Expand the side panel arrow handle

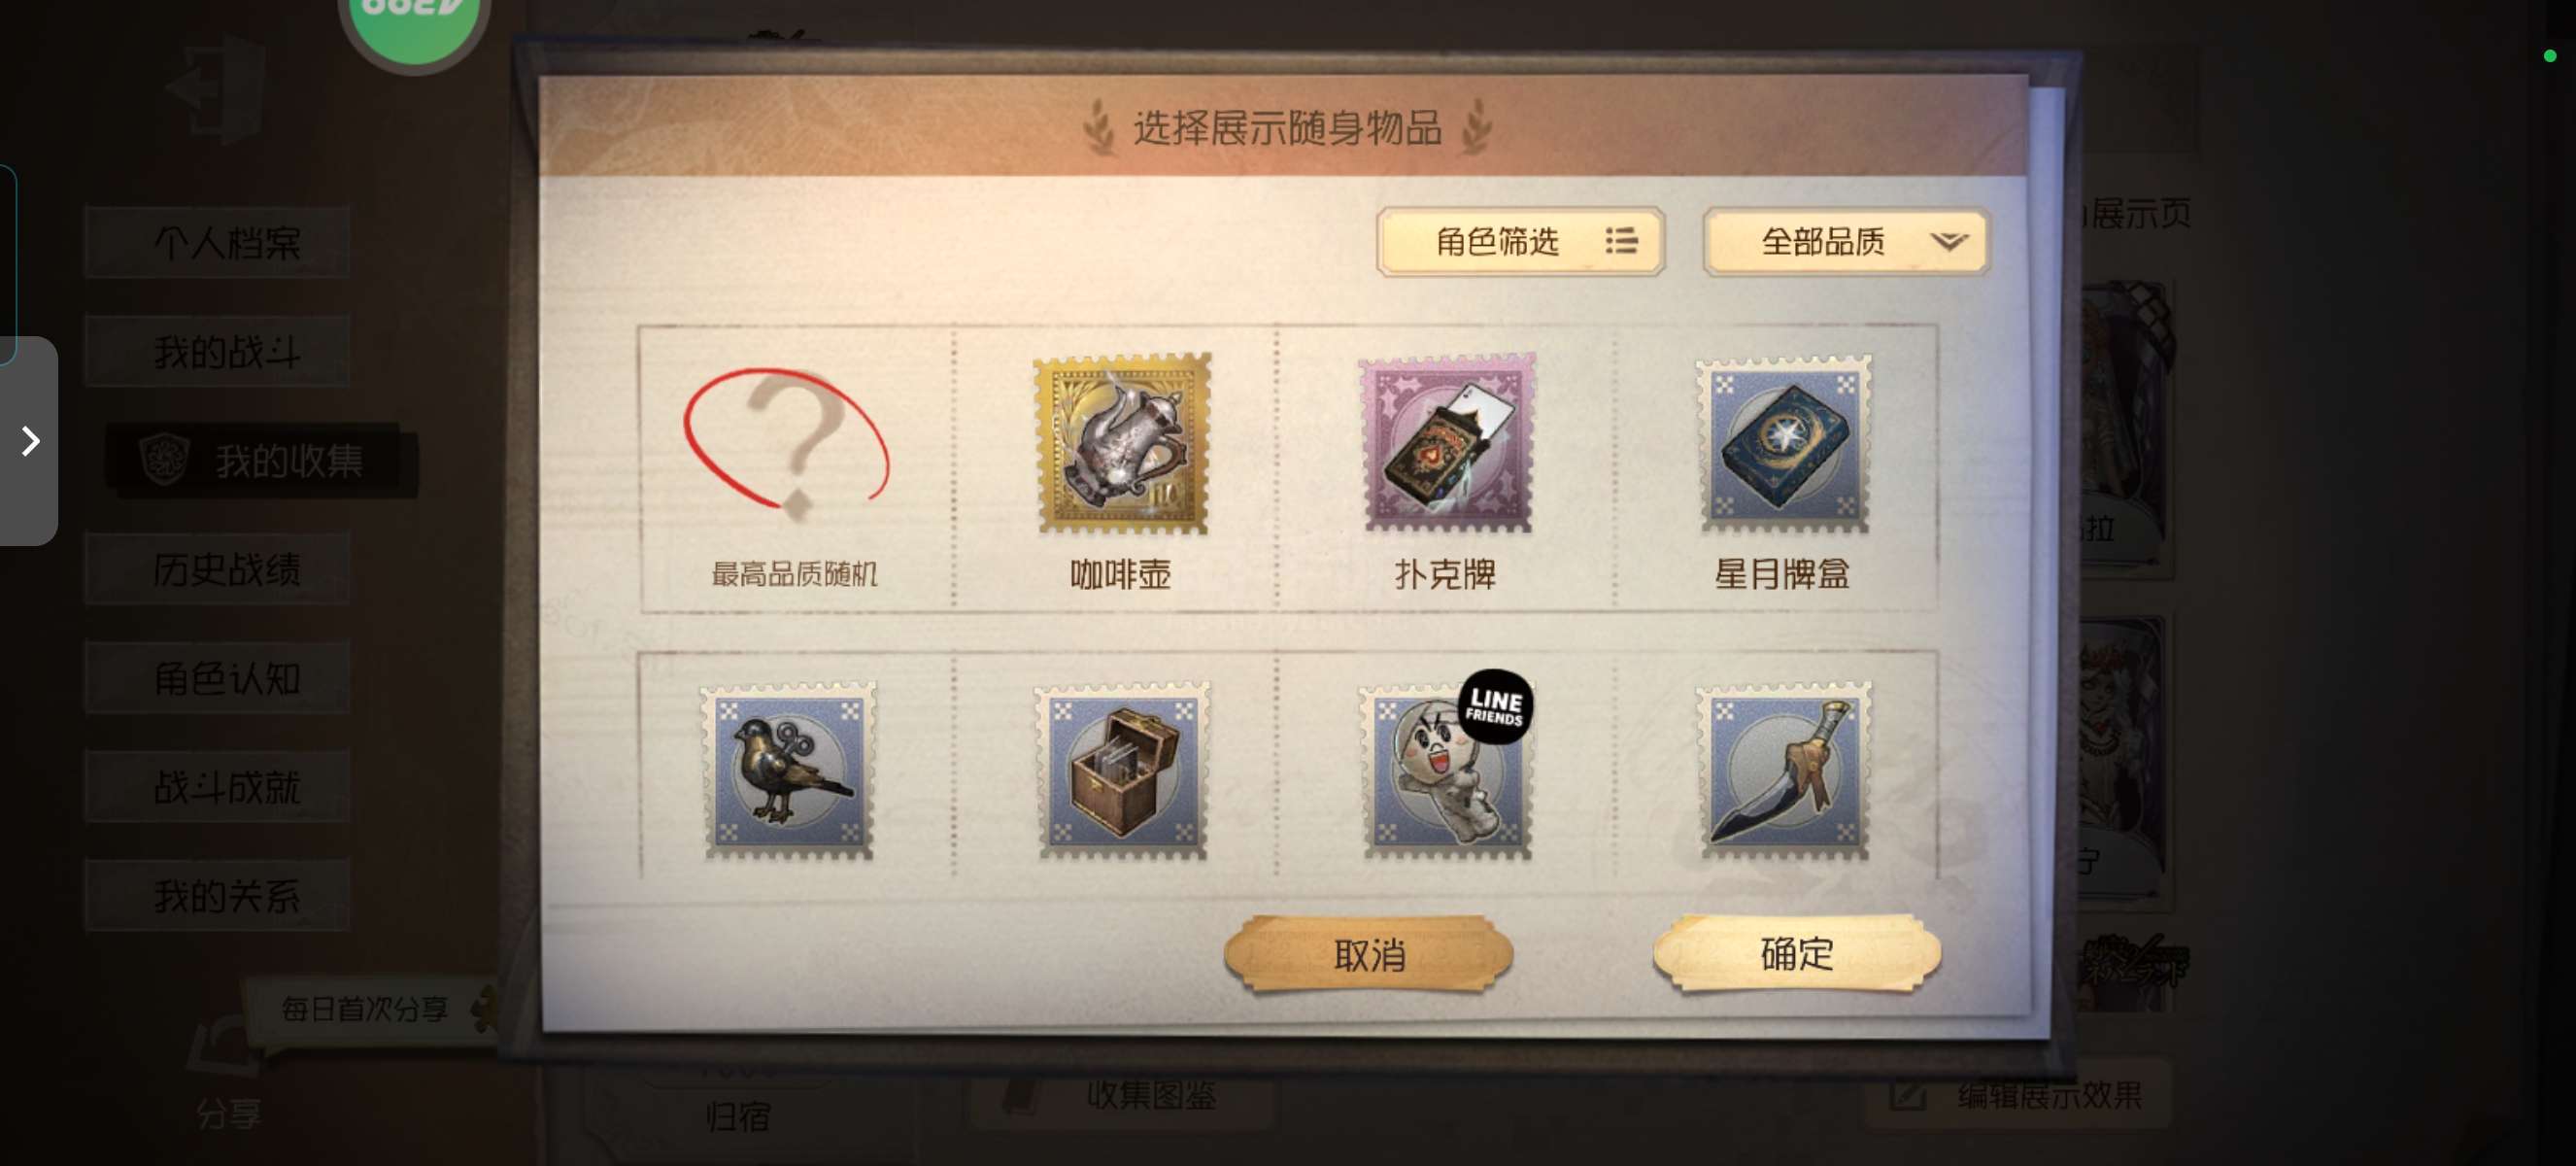click(29, 441)
